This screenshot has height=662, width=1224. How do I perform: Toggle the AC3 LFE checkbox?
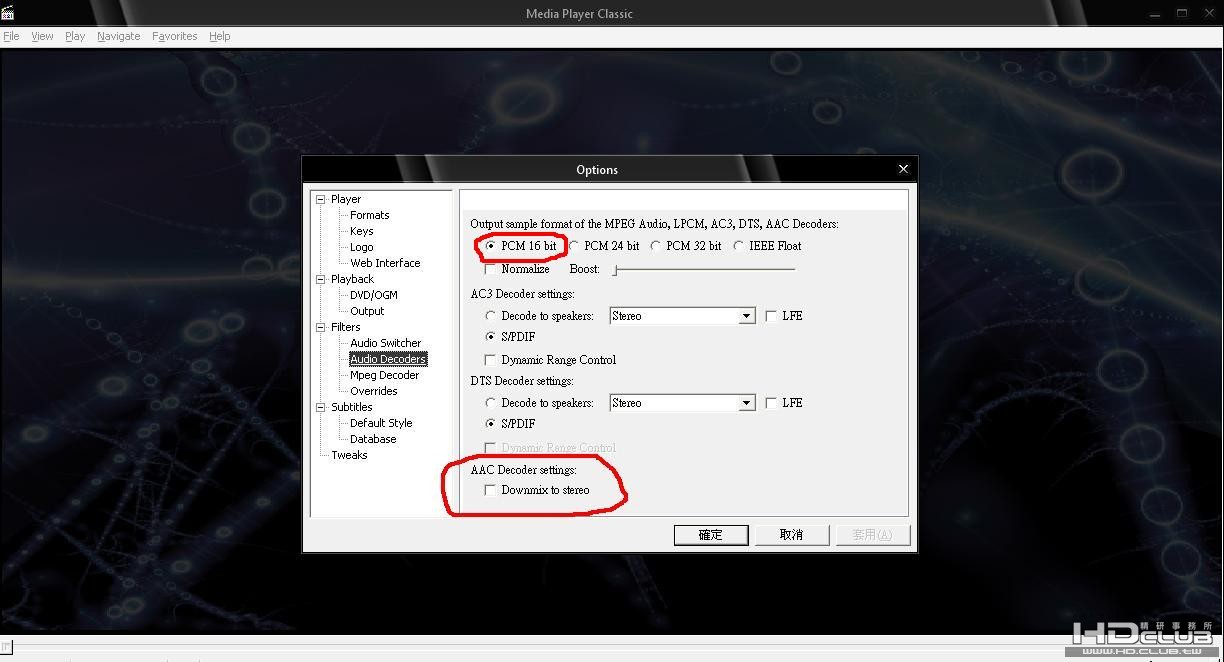(771, 316)
